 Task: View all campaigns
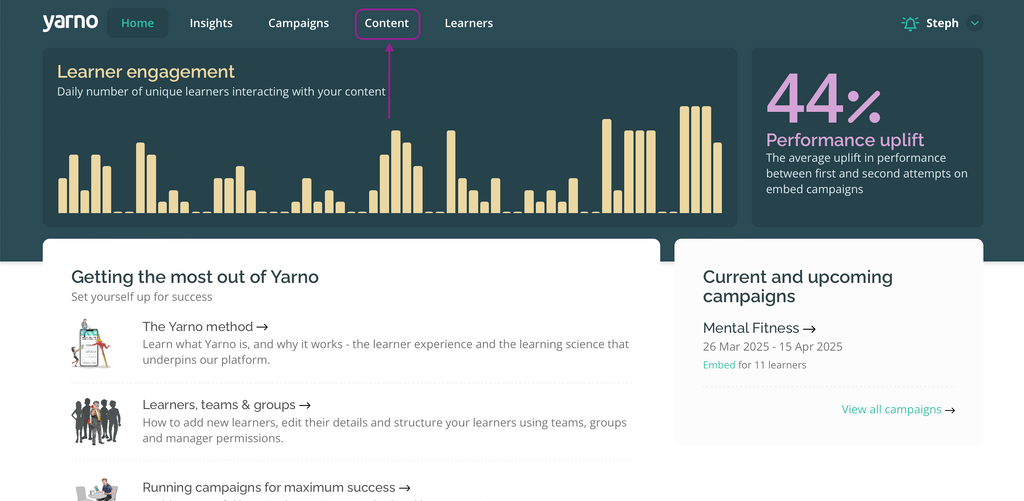898,410
